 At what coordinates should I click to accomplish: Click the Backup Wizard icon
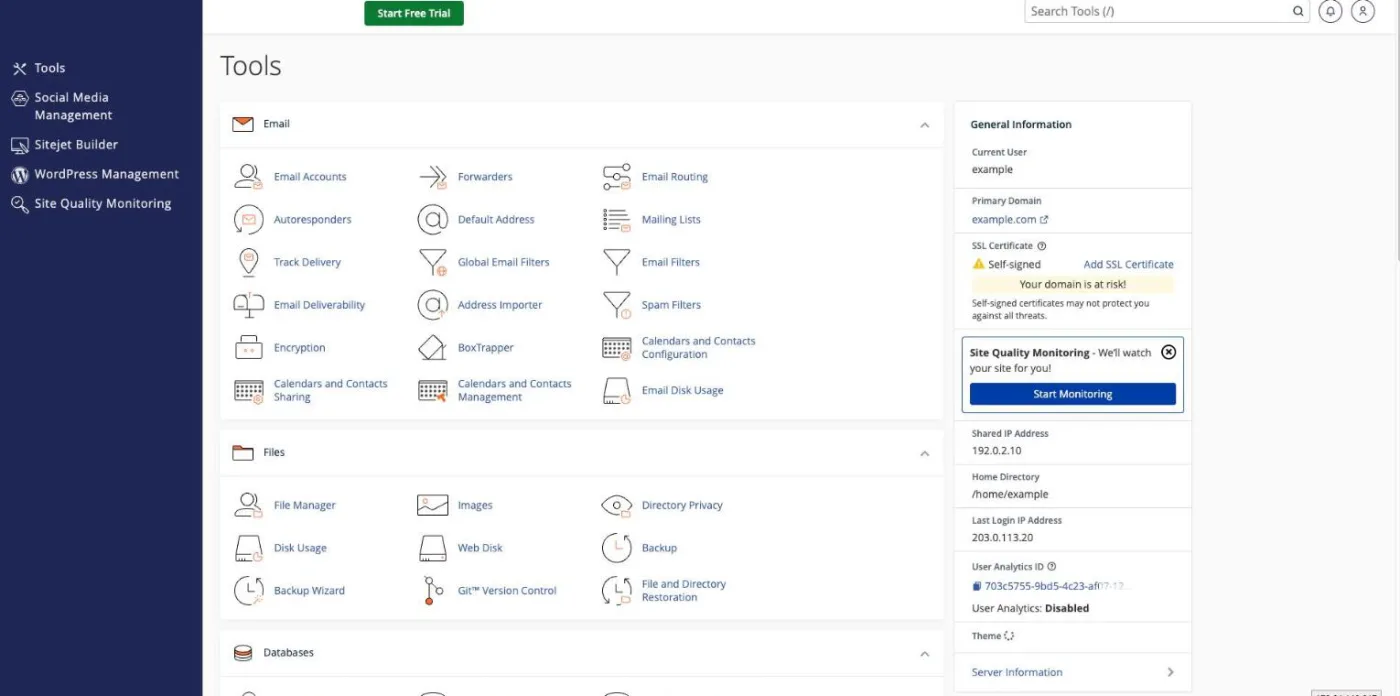click(248, 591)
